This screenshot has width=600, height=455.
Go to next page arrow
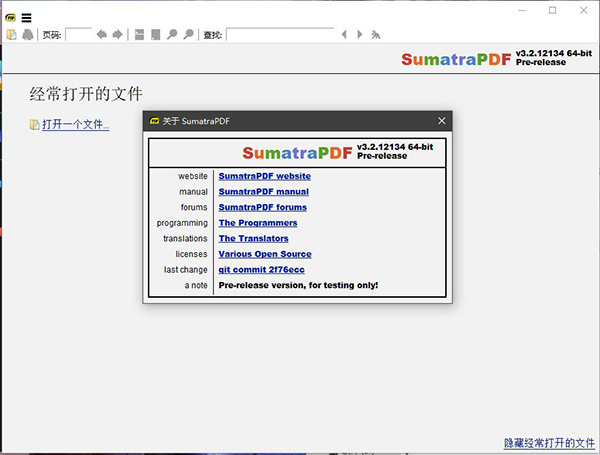coord(117,34)
